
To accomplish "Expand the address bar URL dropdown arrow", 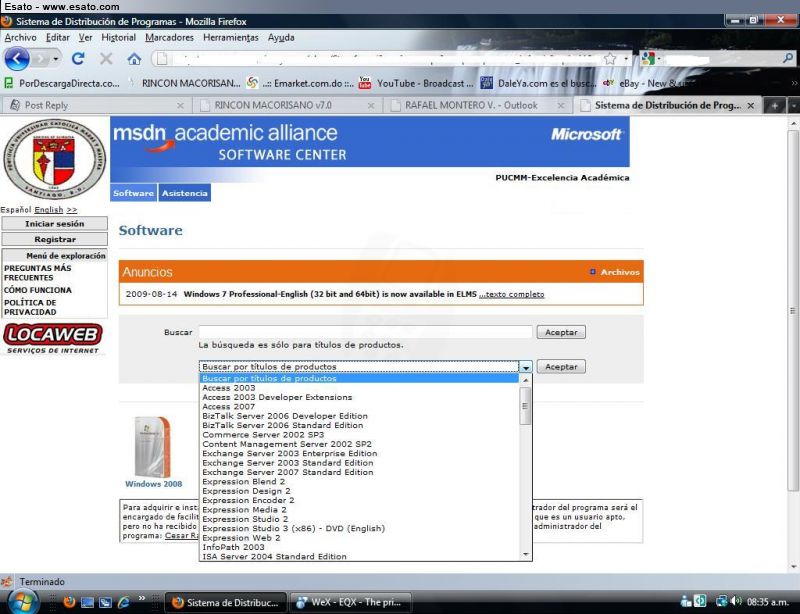I will tap(626, 59).
